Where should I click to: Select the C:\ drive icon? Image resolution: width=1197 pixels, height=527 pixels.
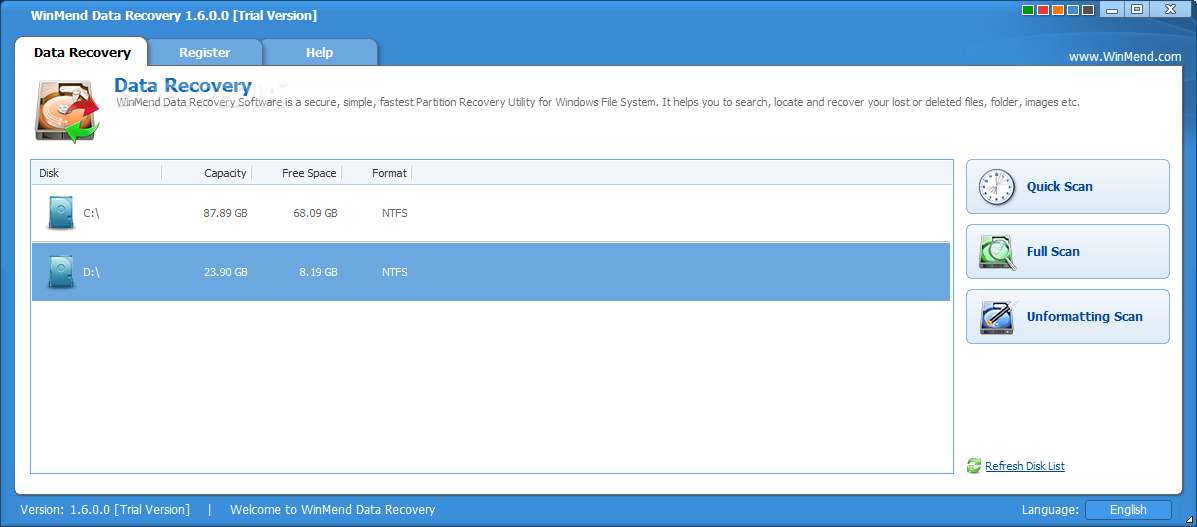coord(60,213)
